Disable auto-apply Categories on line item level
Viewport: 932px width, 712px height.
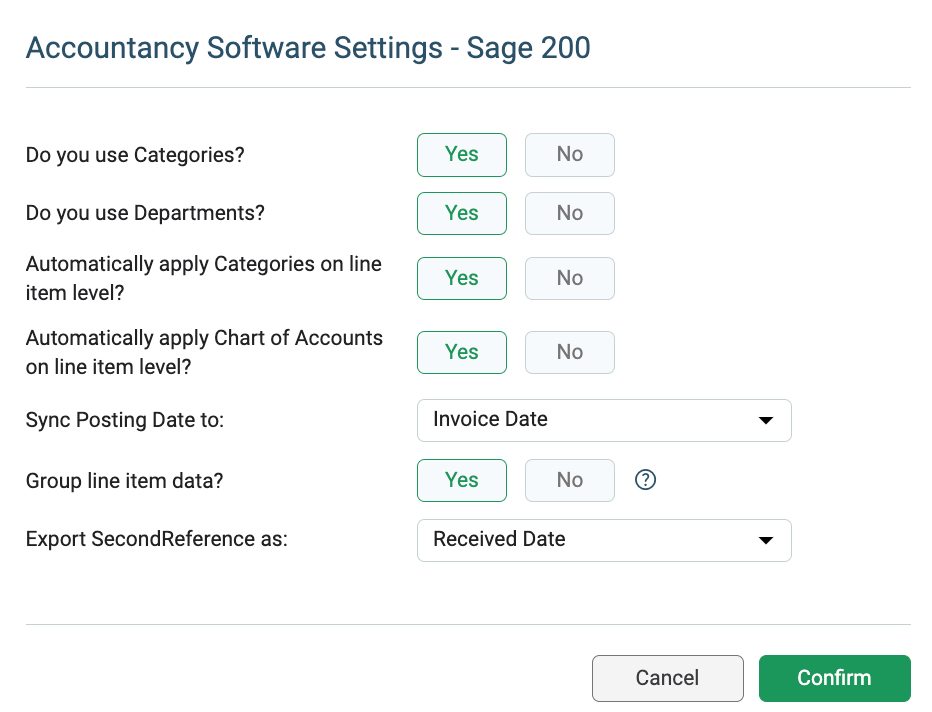click(569, 278)
